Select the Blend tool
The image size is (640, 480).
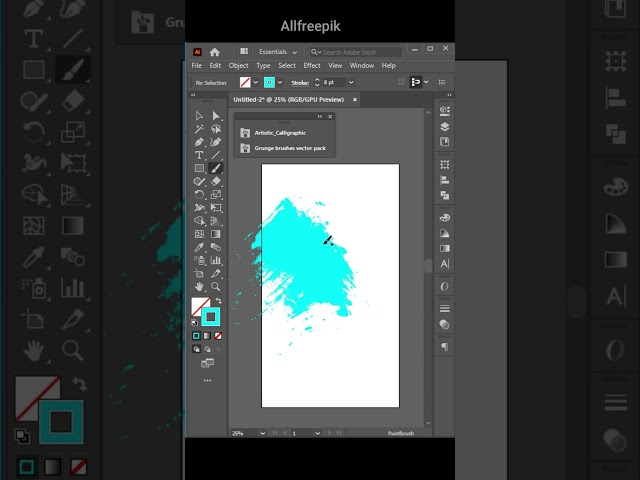tap(216, 247)
